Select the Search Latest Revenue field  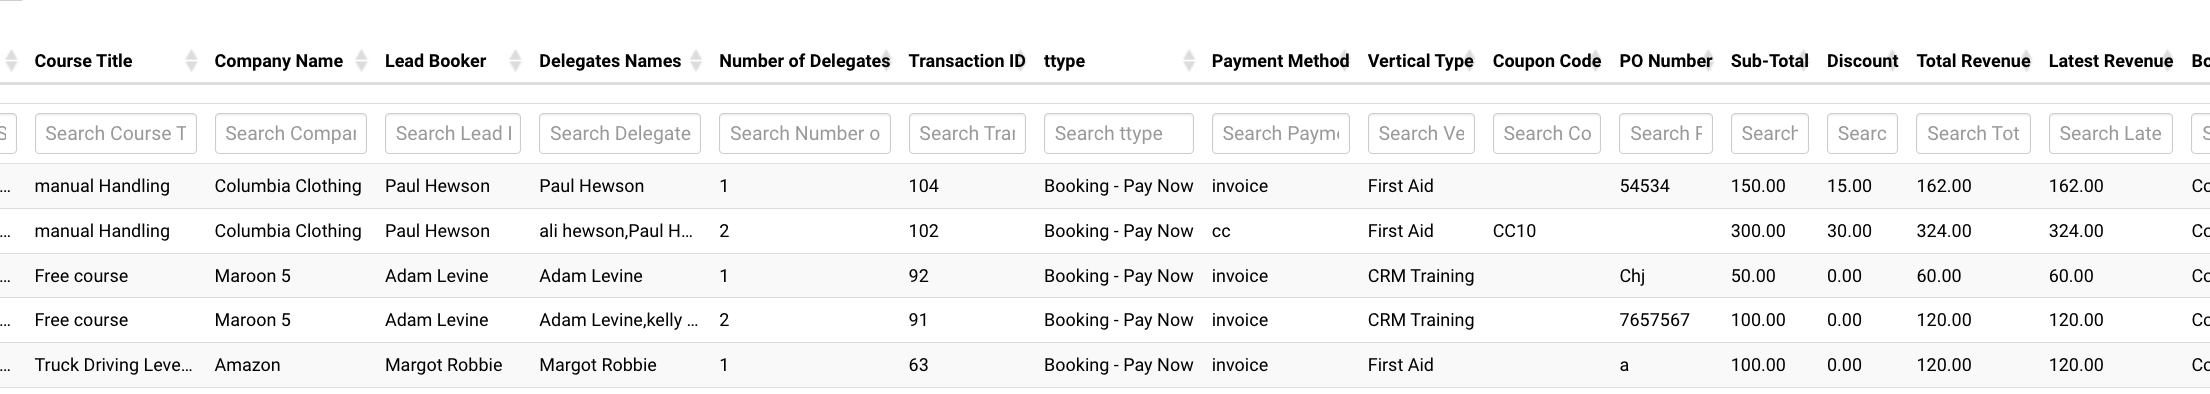tap(2111, 133)
